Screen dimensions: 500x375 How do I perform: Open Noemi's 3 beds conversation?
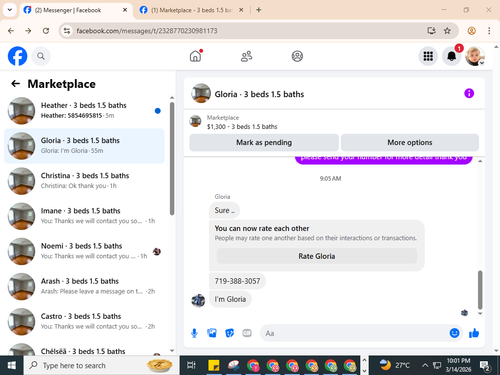click(x=84, y=251)
